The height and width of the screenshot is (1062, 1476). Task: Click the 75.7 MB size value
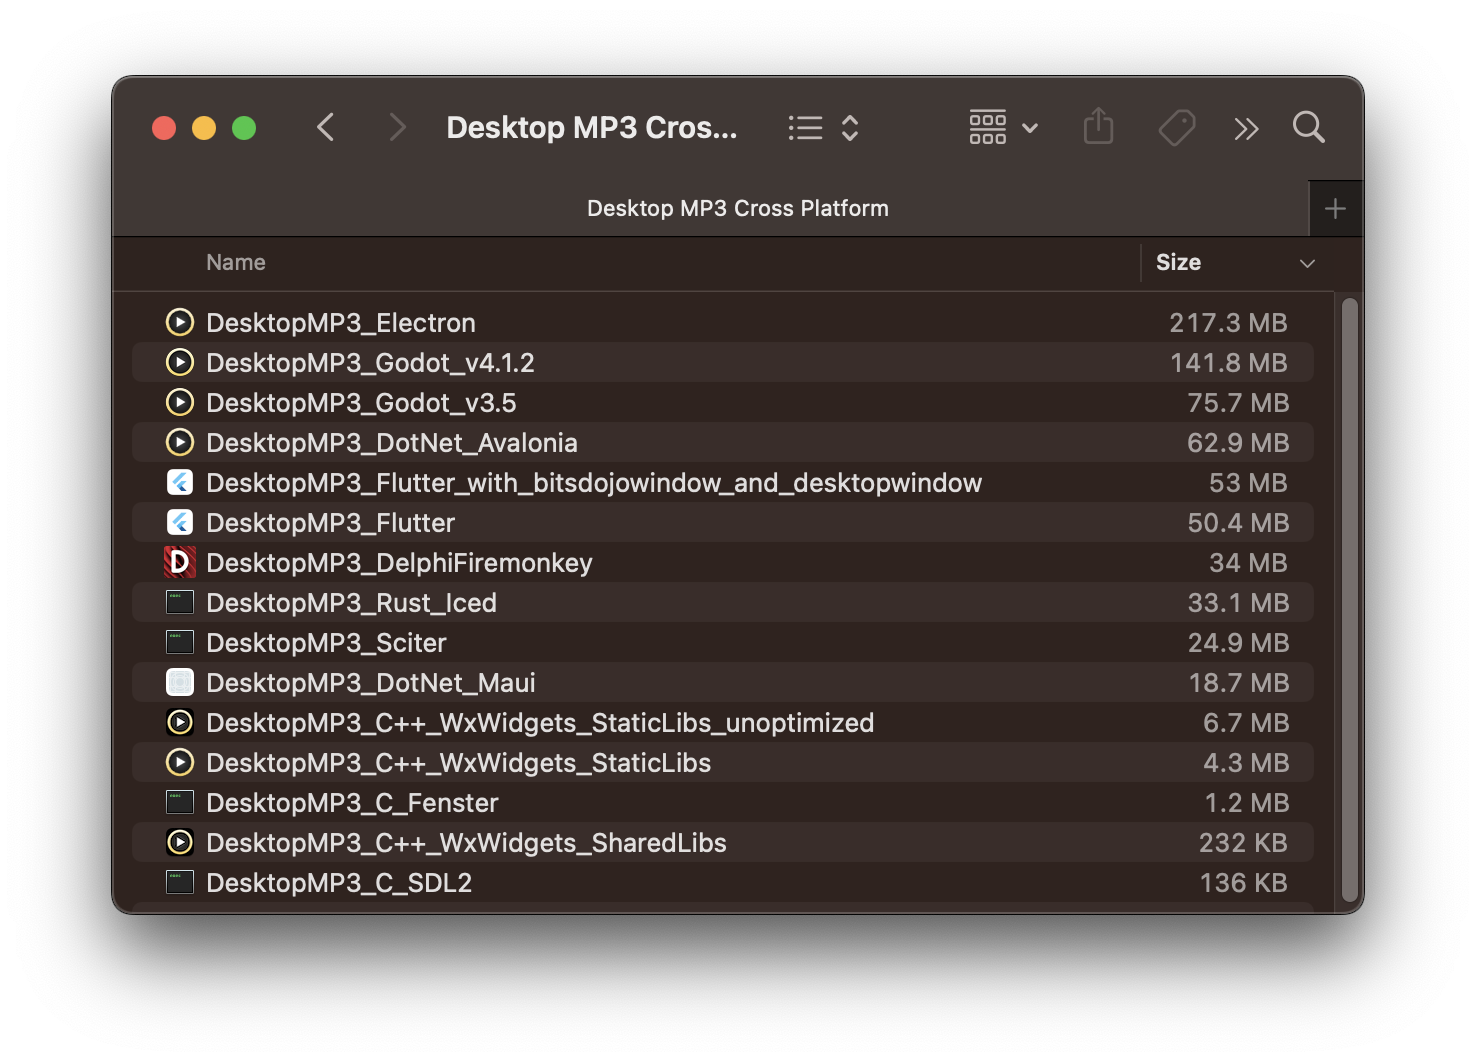[x=1238, y=403]
